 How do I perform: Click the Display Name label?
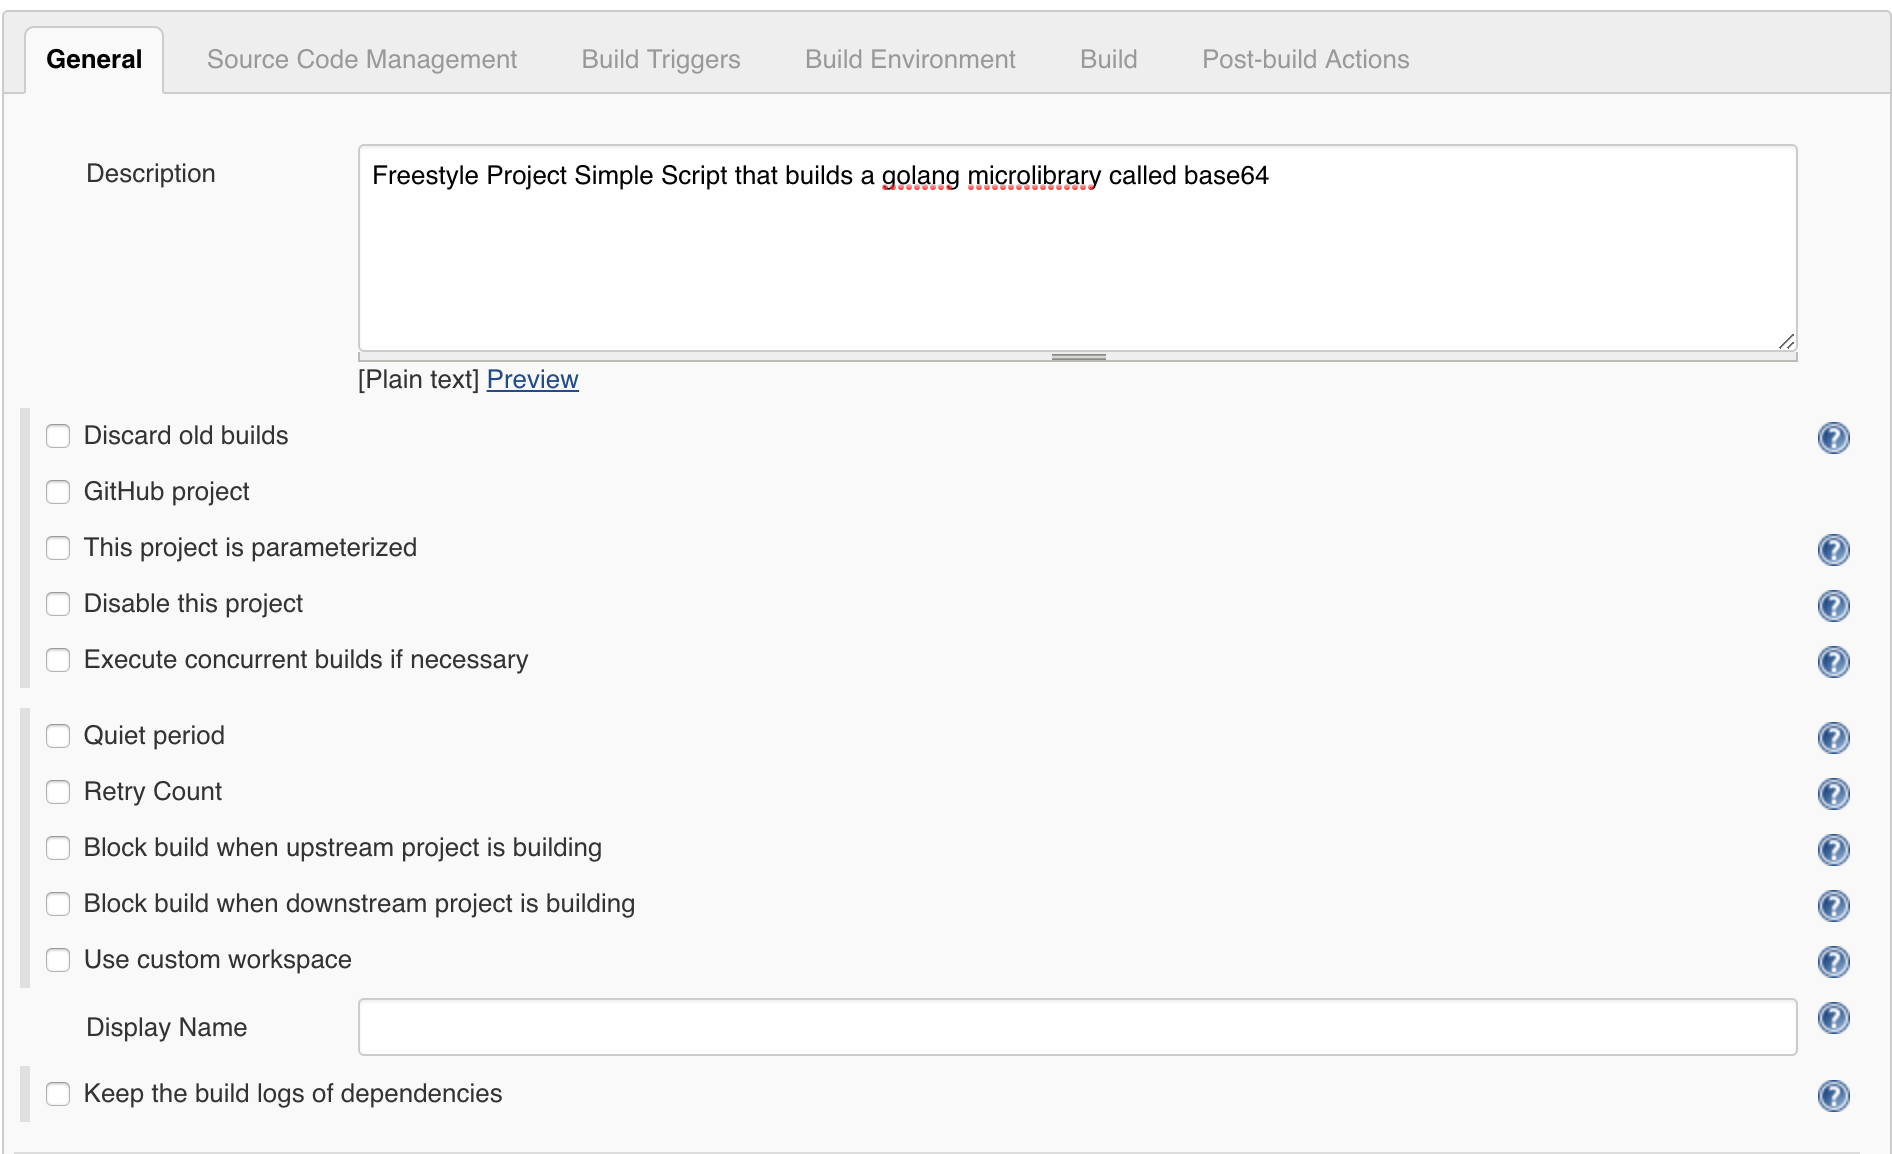coord(166,1028)
